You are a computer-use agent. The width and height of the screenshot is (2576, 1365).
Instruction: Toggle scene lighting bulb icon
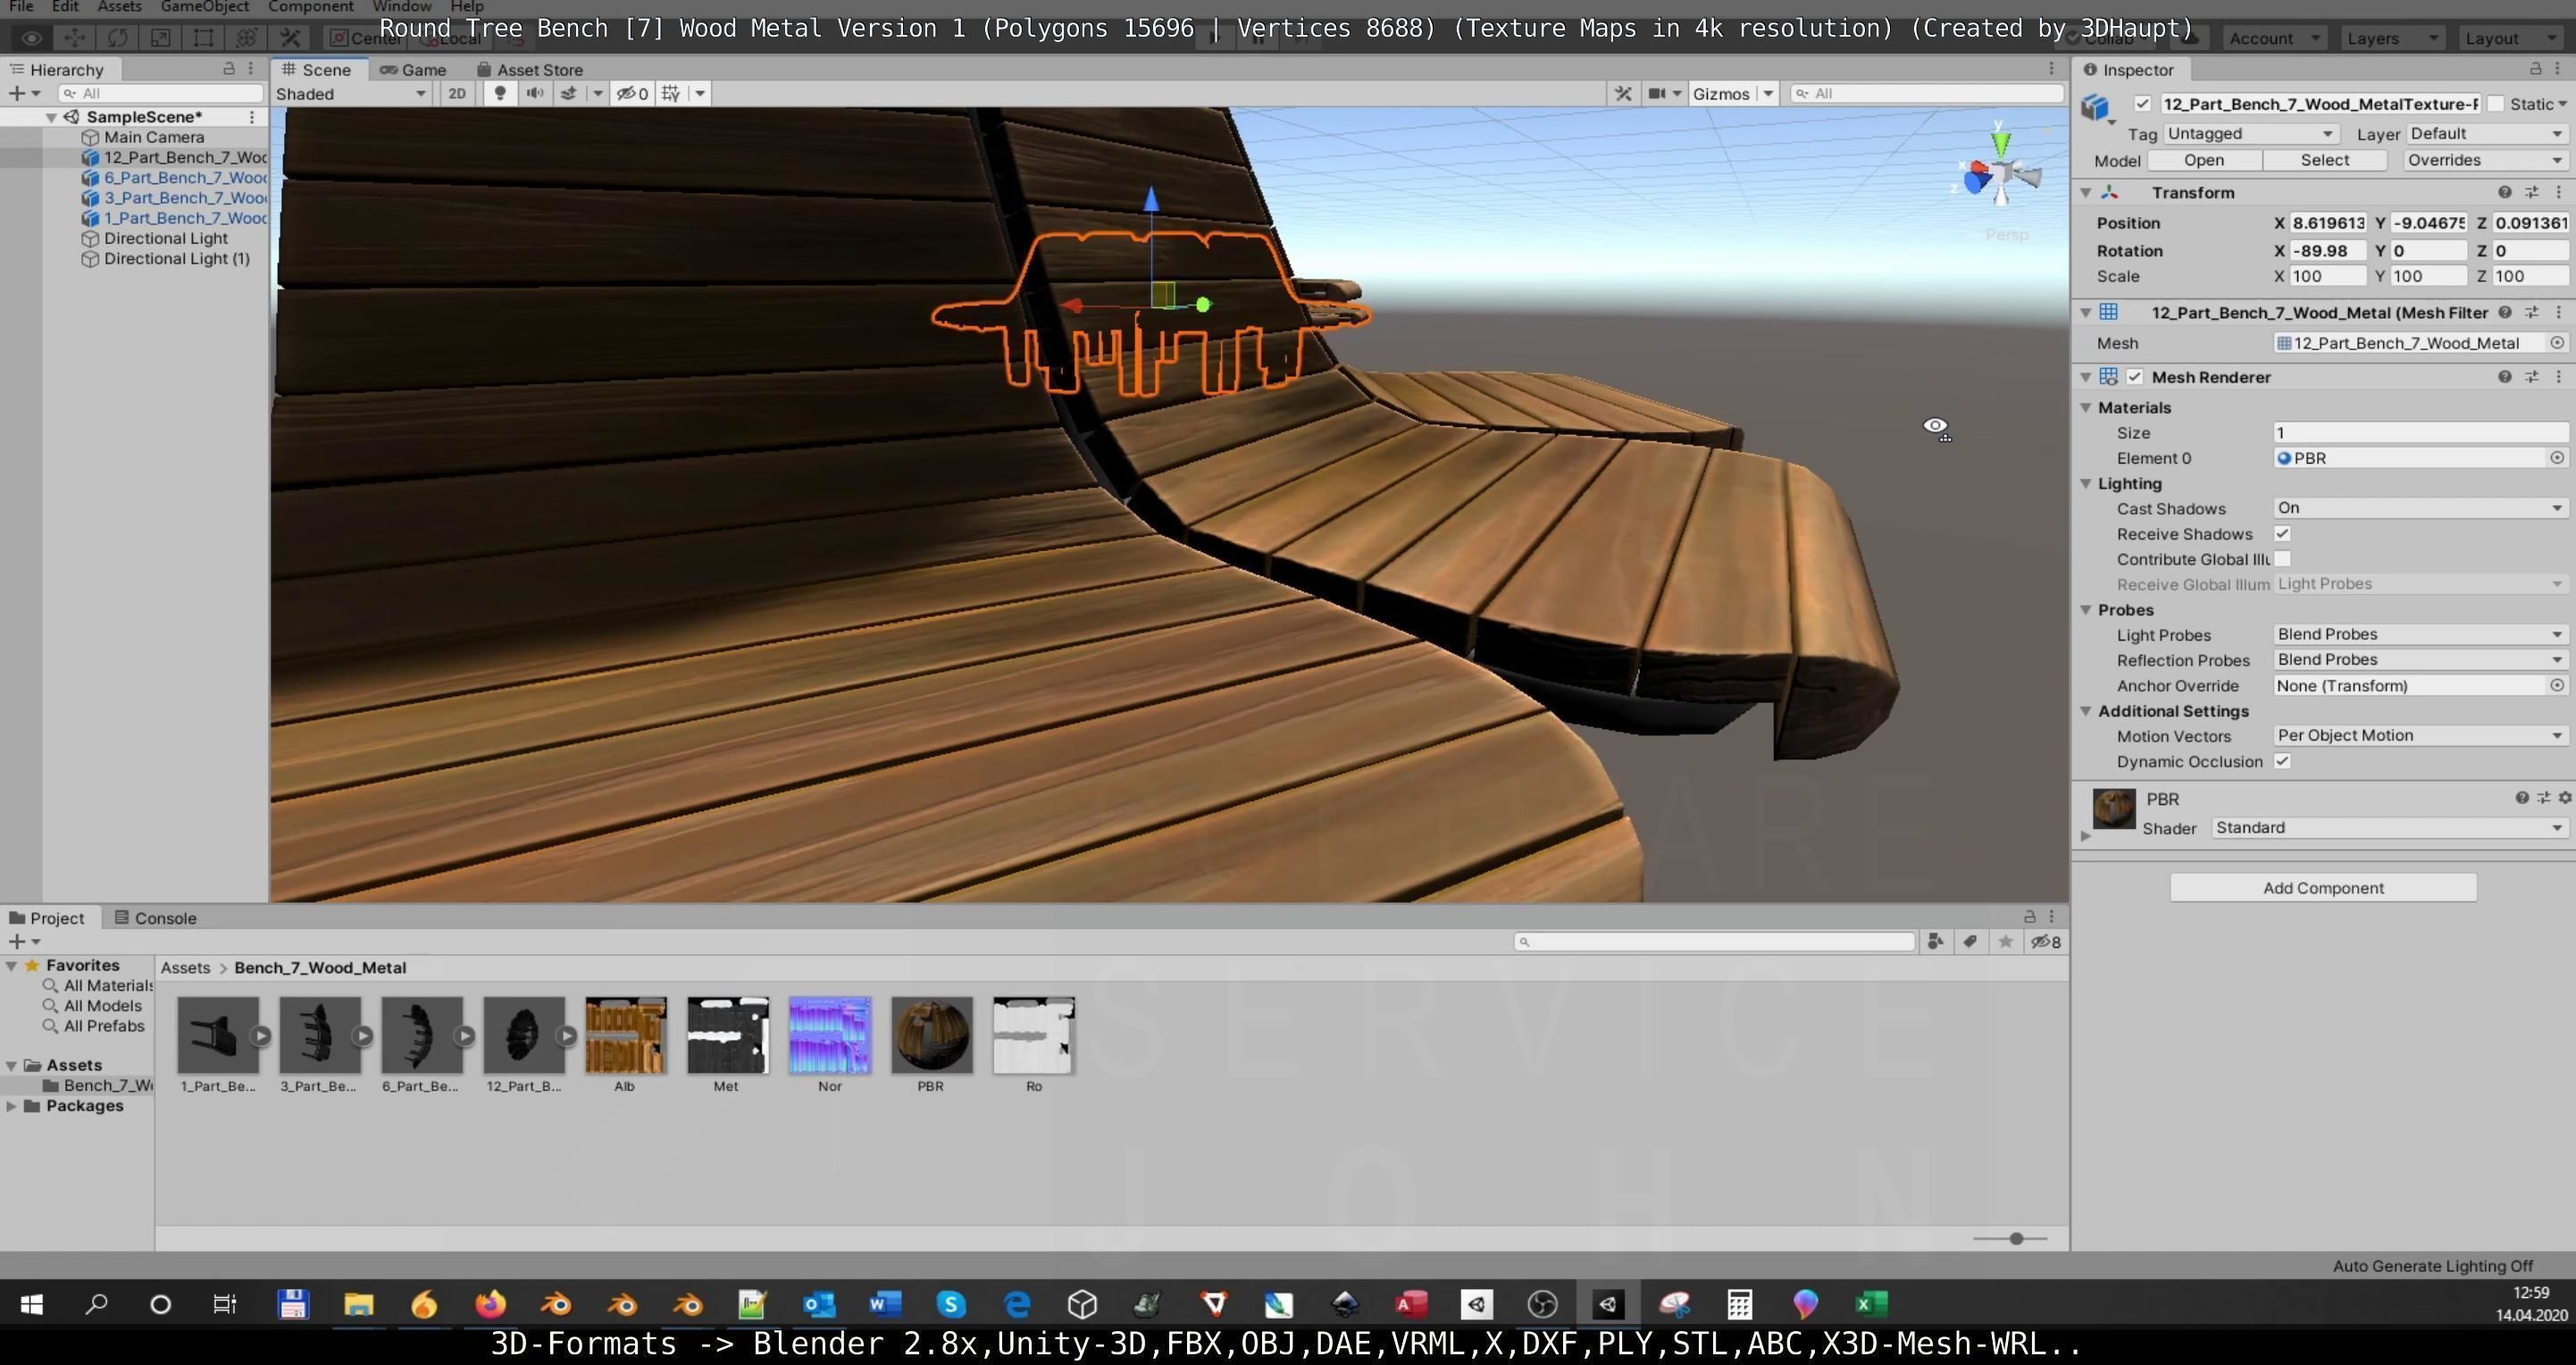coord(500,93)
